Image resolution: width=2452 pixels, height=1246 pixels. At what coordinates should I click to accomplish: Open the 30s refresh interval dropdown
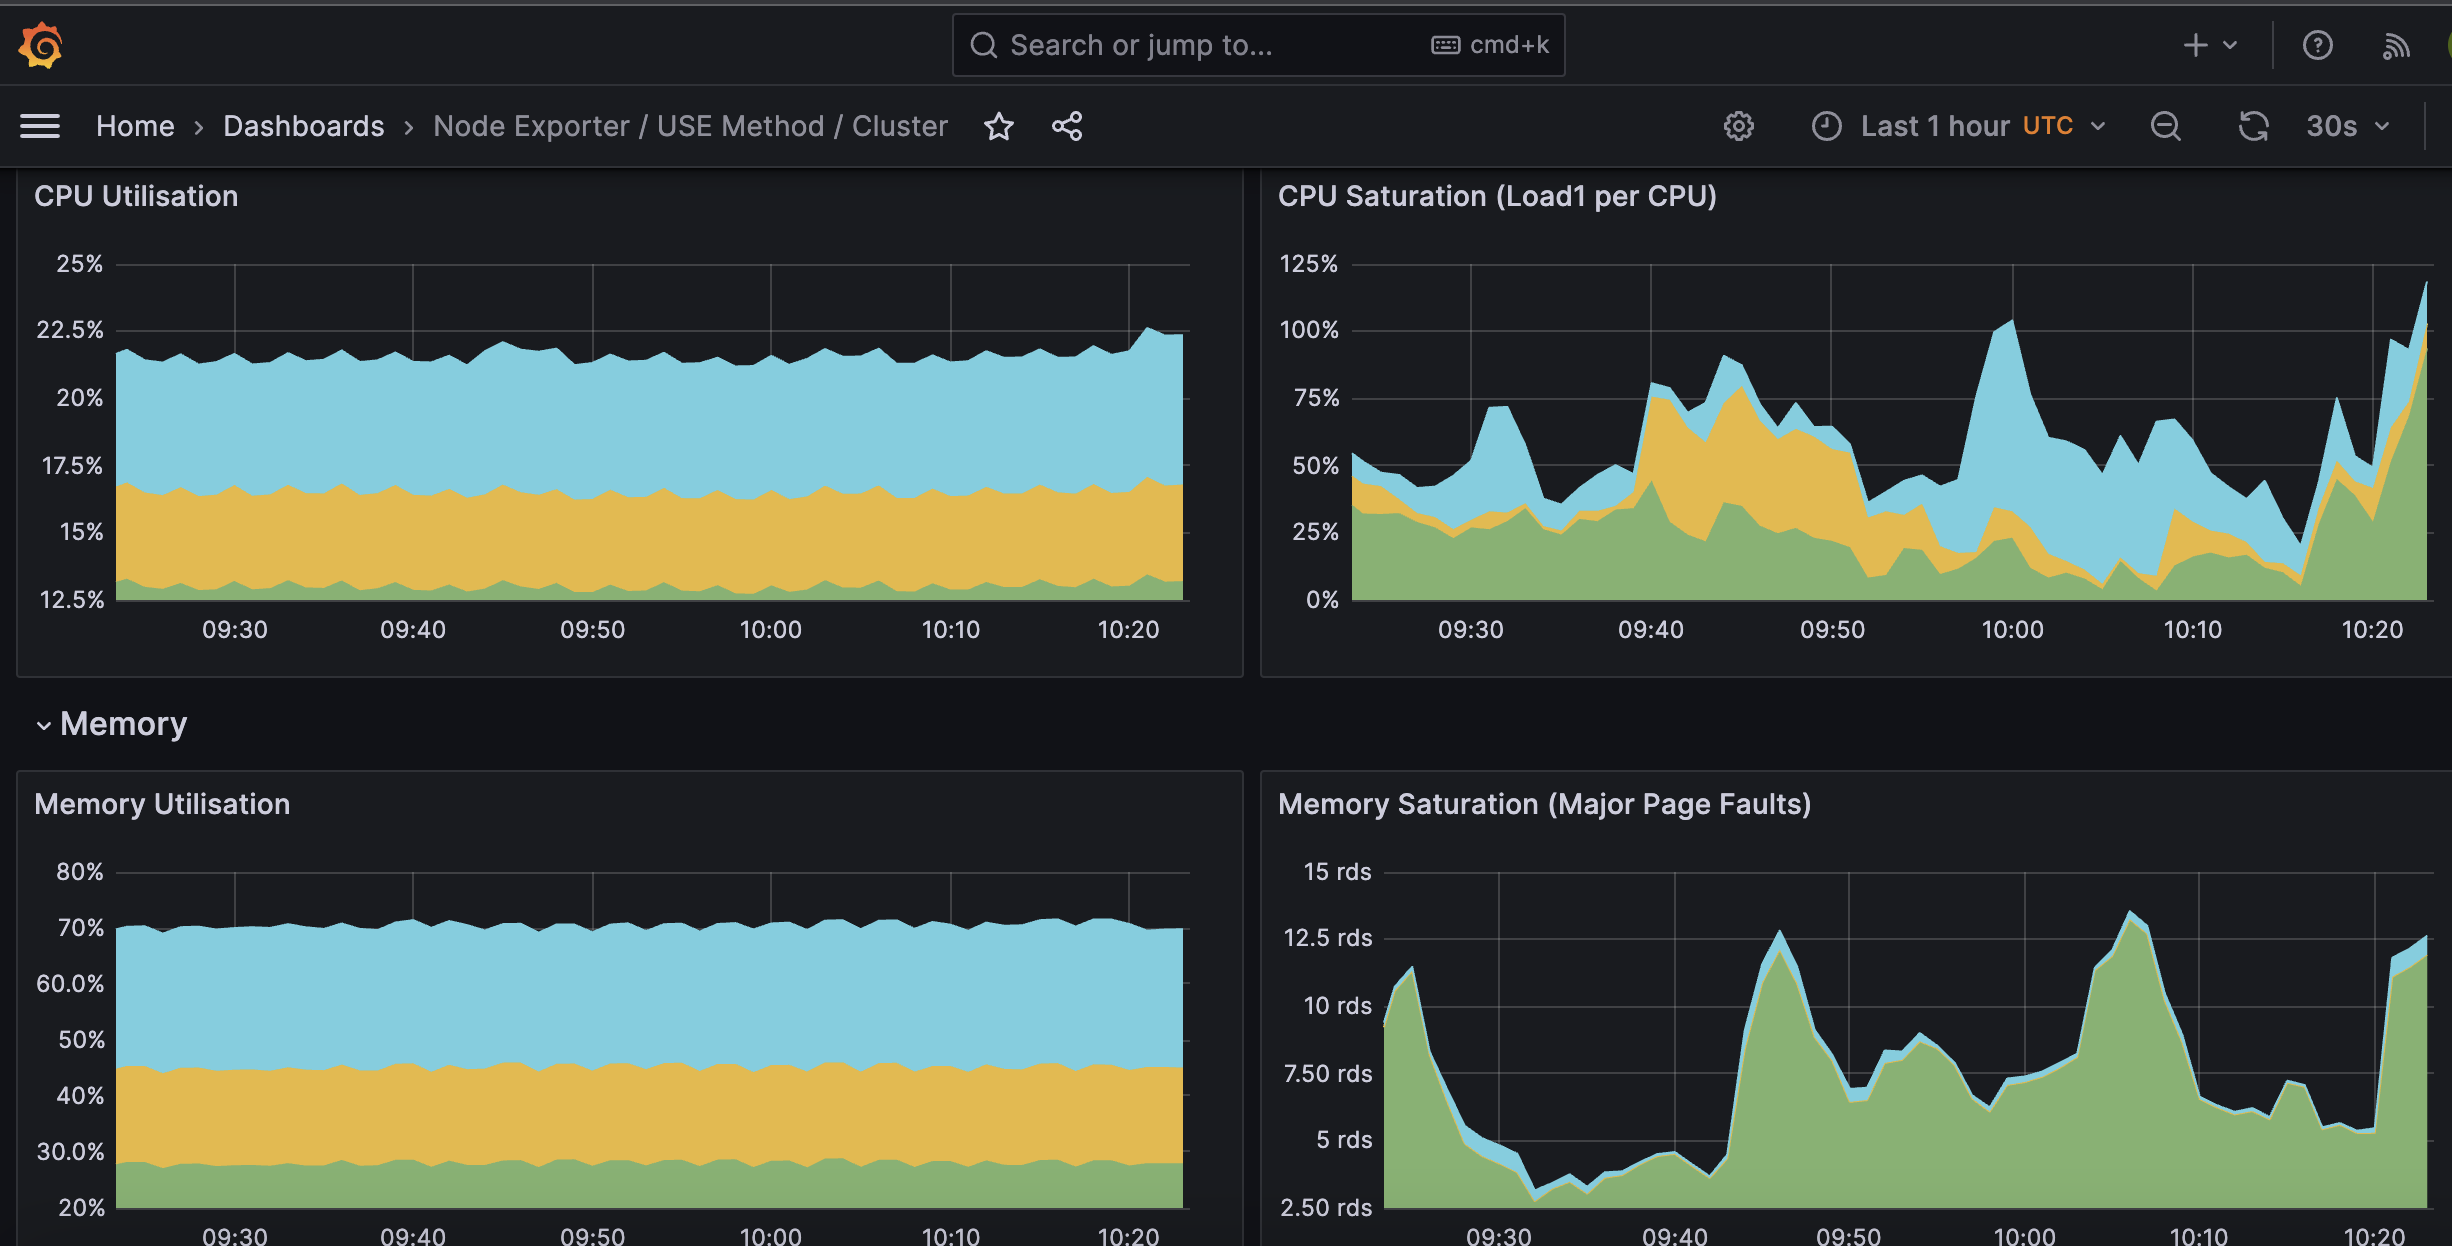2347,126
